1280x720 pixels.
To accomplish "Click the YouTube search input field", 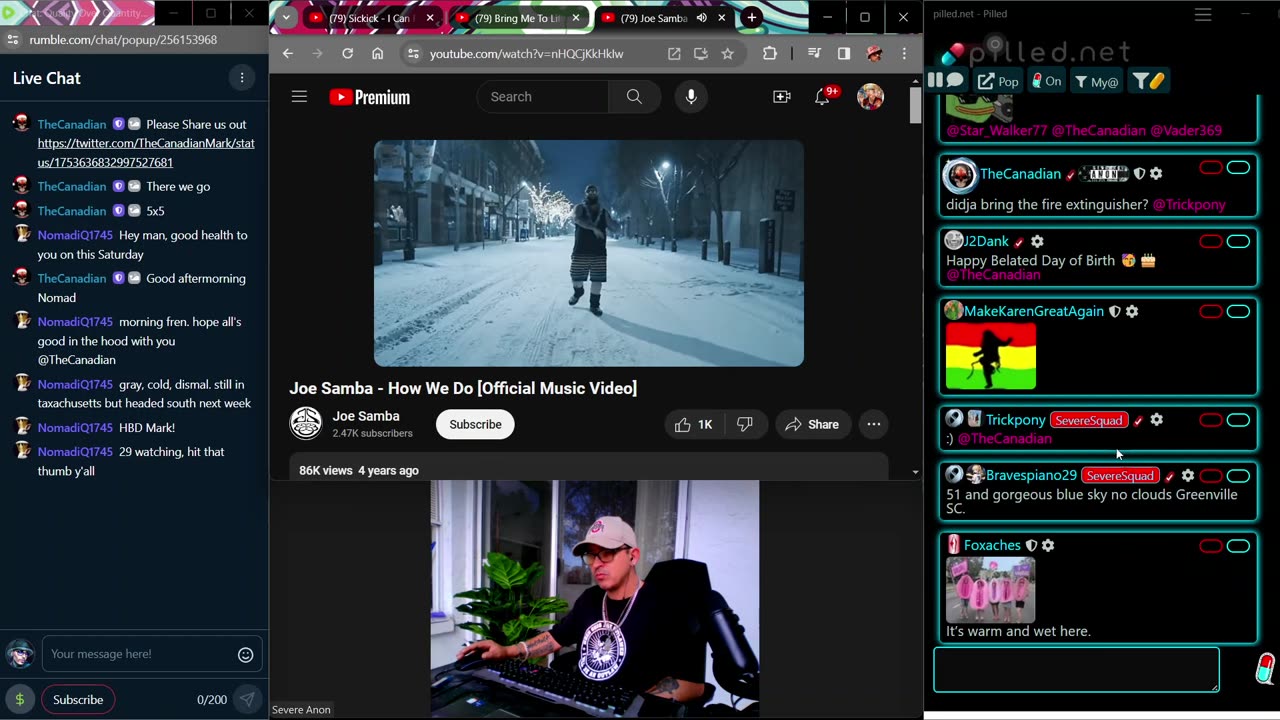I will pos(543,97).
